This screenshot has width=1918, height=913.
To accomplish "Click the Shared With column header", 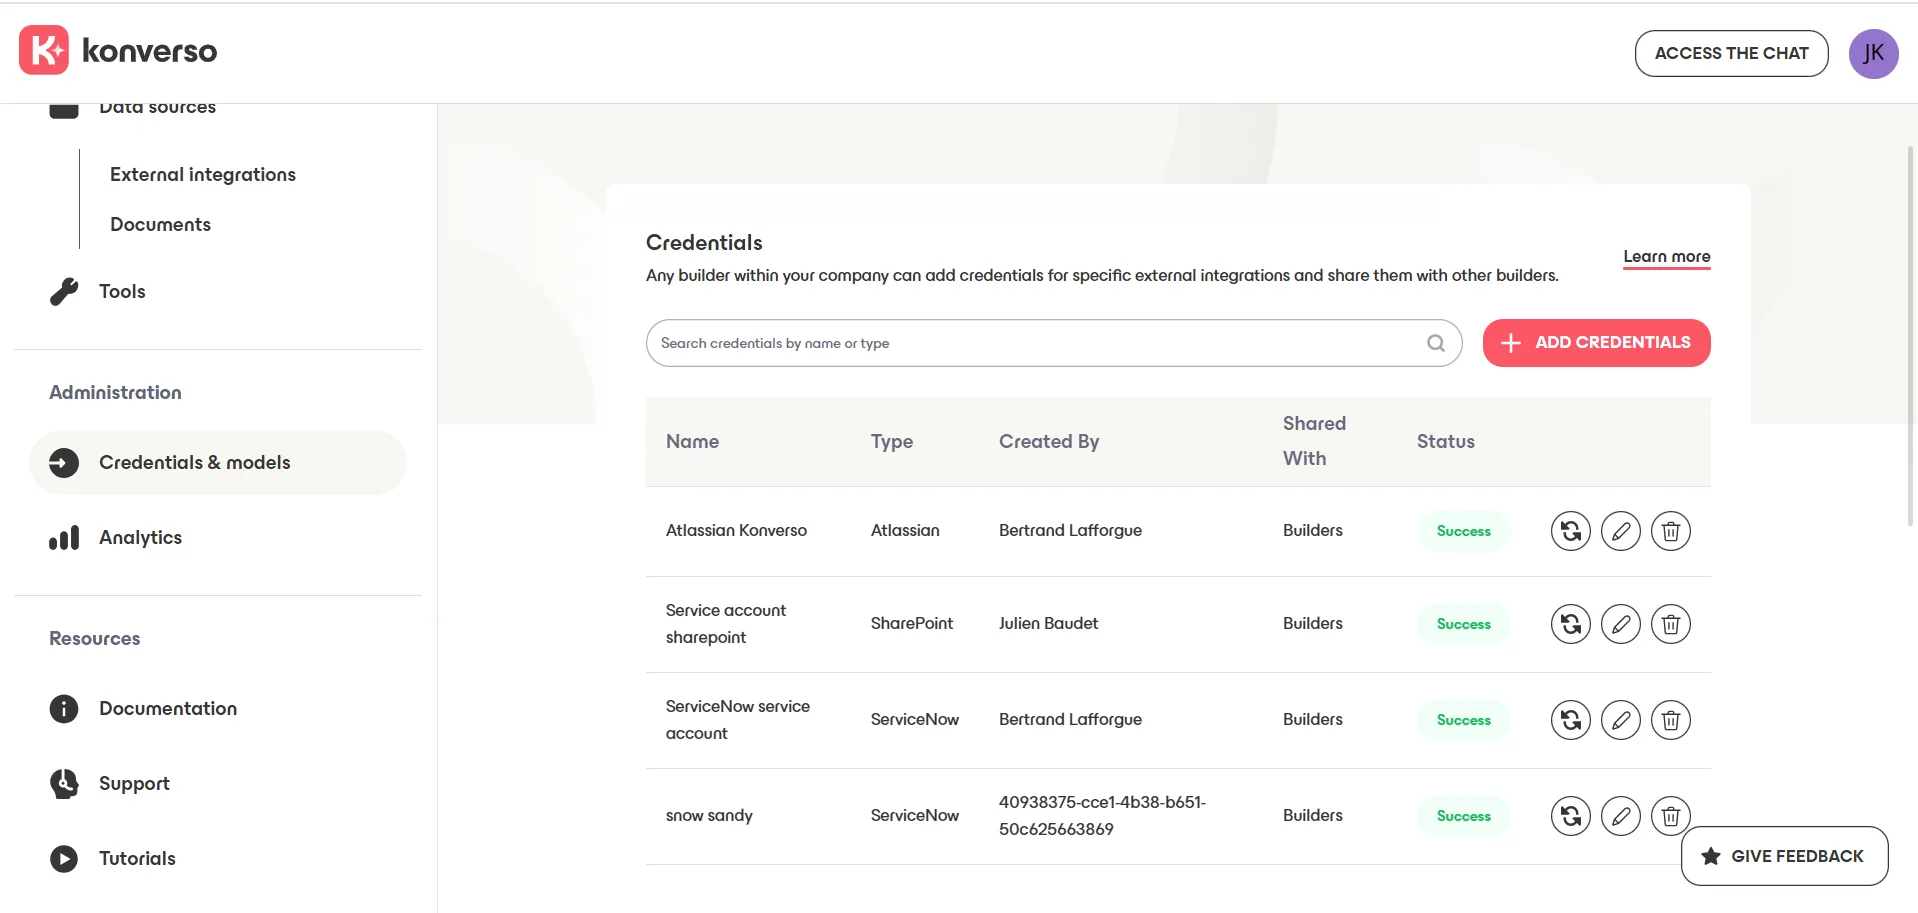I will pyautogui.click(x=1314, y=441).
